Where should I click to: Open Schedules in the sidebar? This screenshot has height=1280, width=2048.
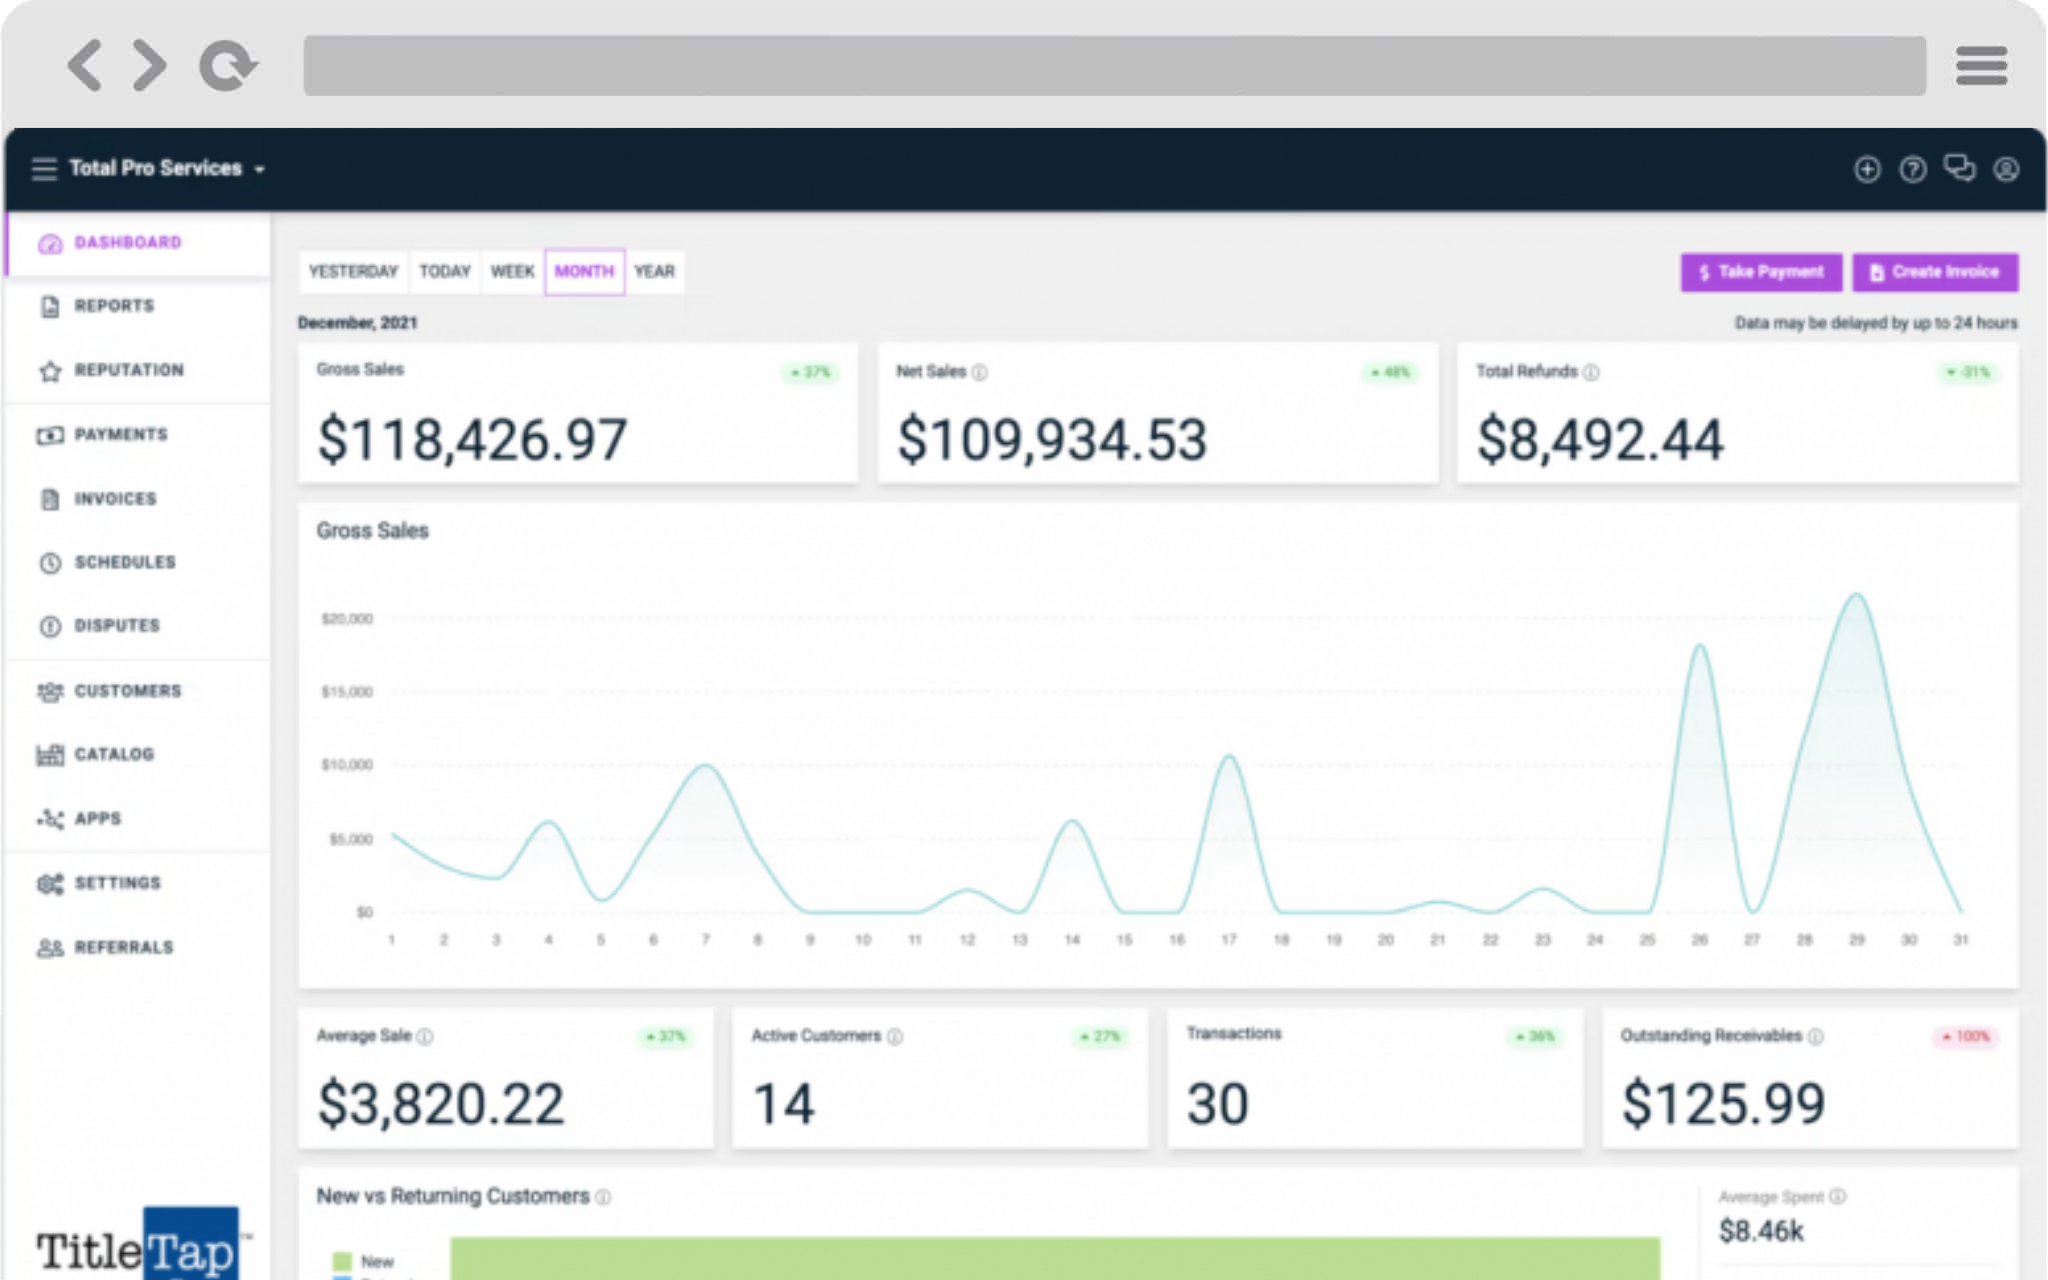tap(138, 562)
